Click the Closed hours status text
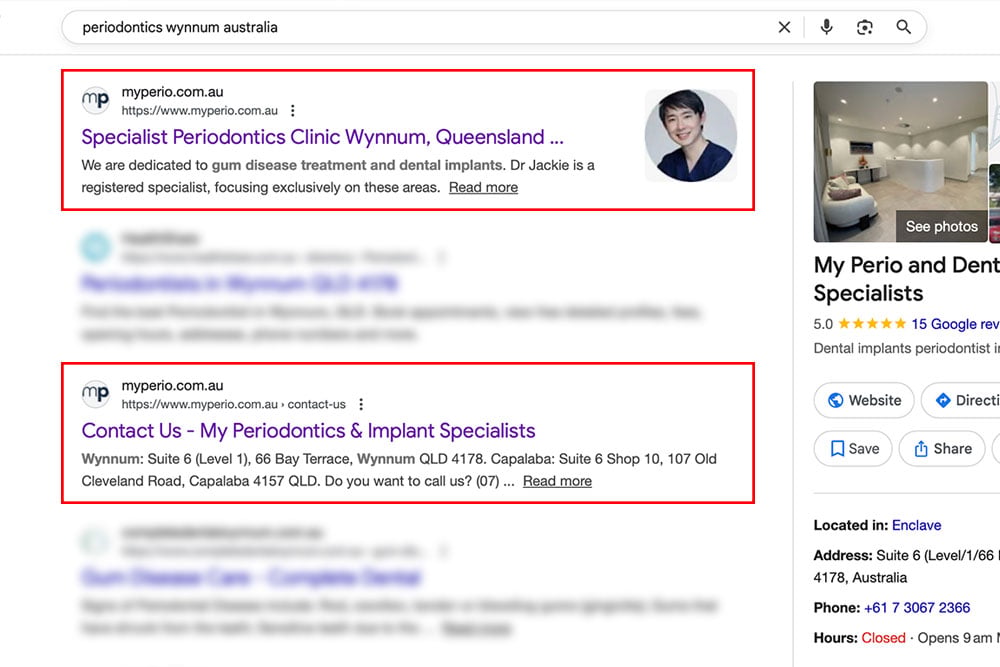Viewport: 1000px width, 667px height. tap(883, 638)
